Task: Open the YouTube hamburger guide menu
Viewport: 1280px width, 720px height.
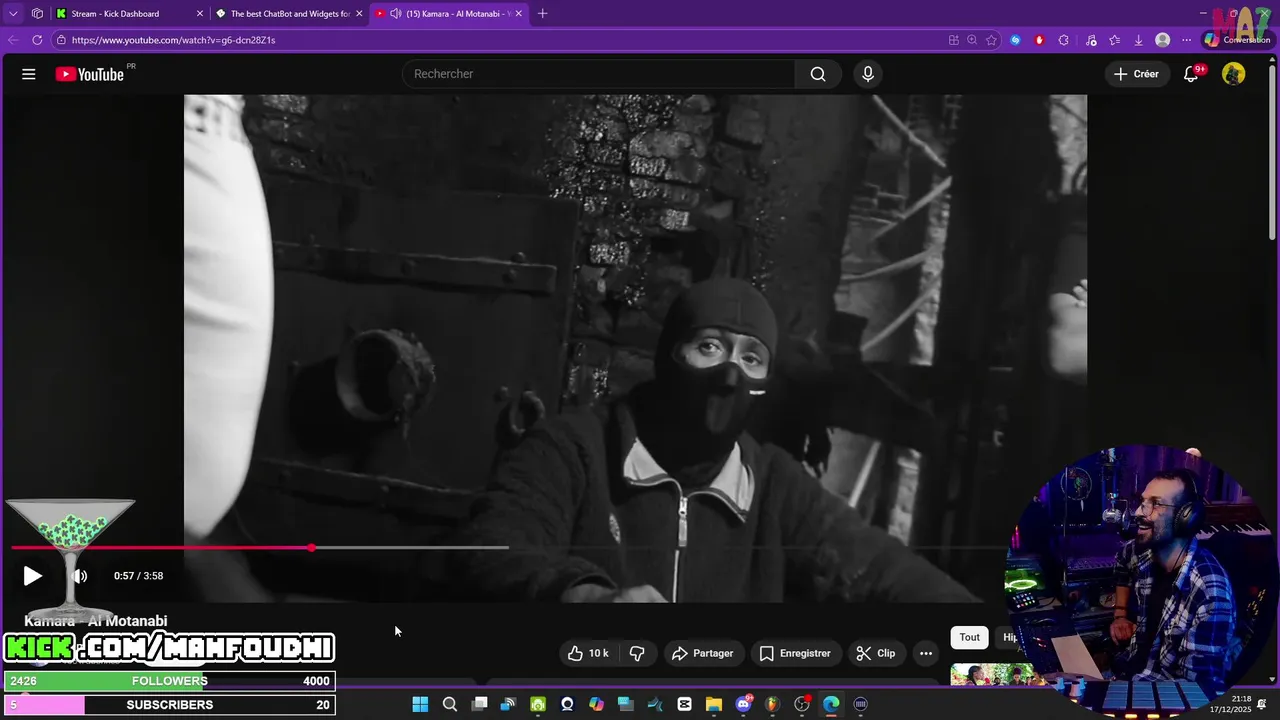Action: (29, 74)
